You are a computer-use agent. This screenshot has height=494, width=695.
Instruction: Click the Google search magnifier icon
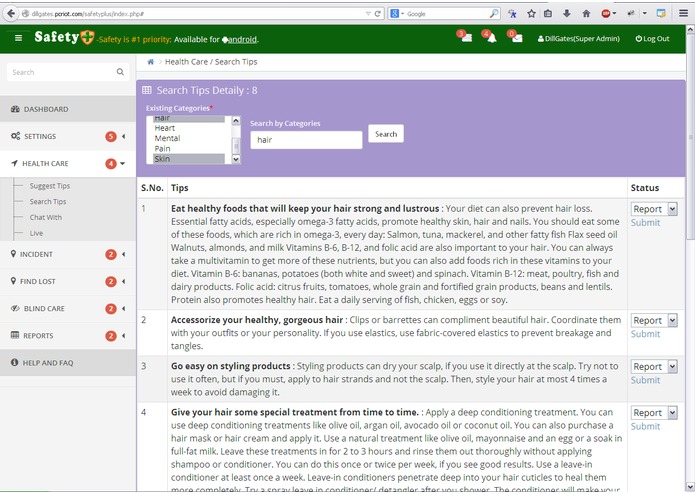494,14
